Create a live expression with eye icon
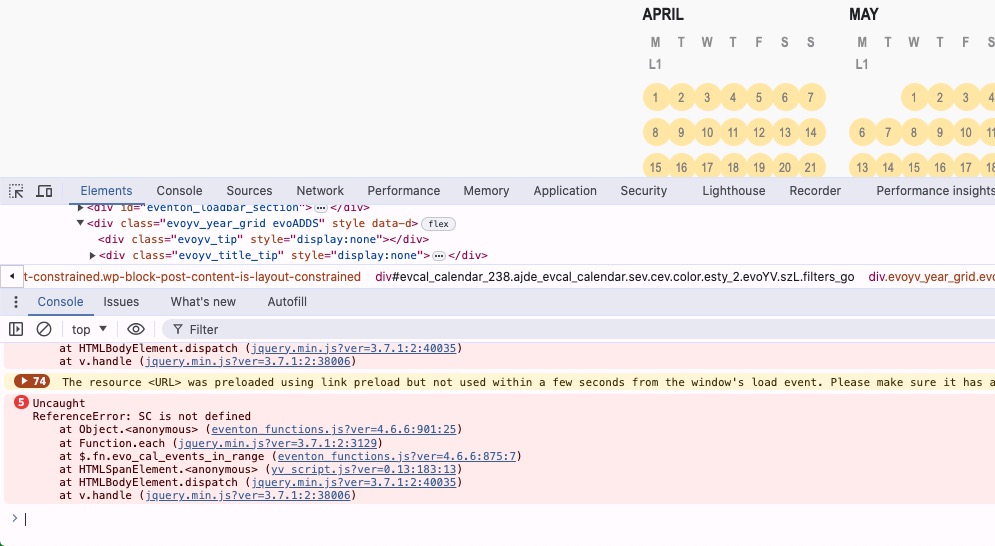Viewport: 995px width, 546px height. coord(136,330)
